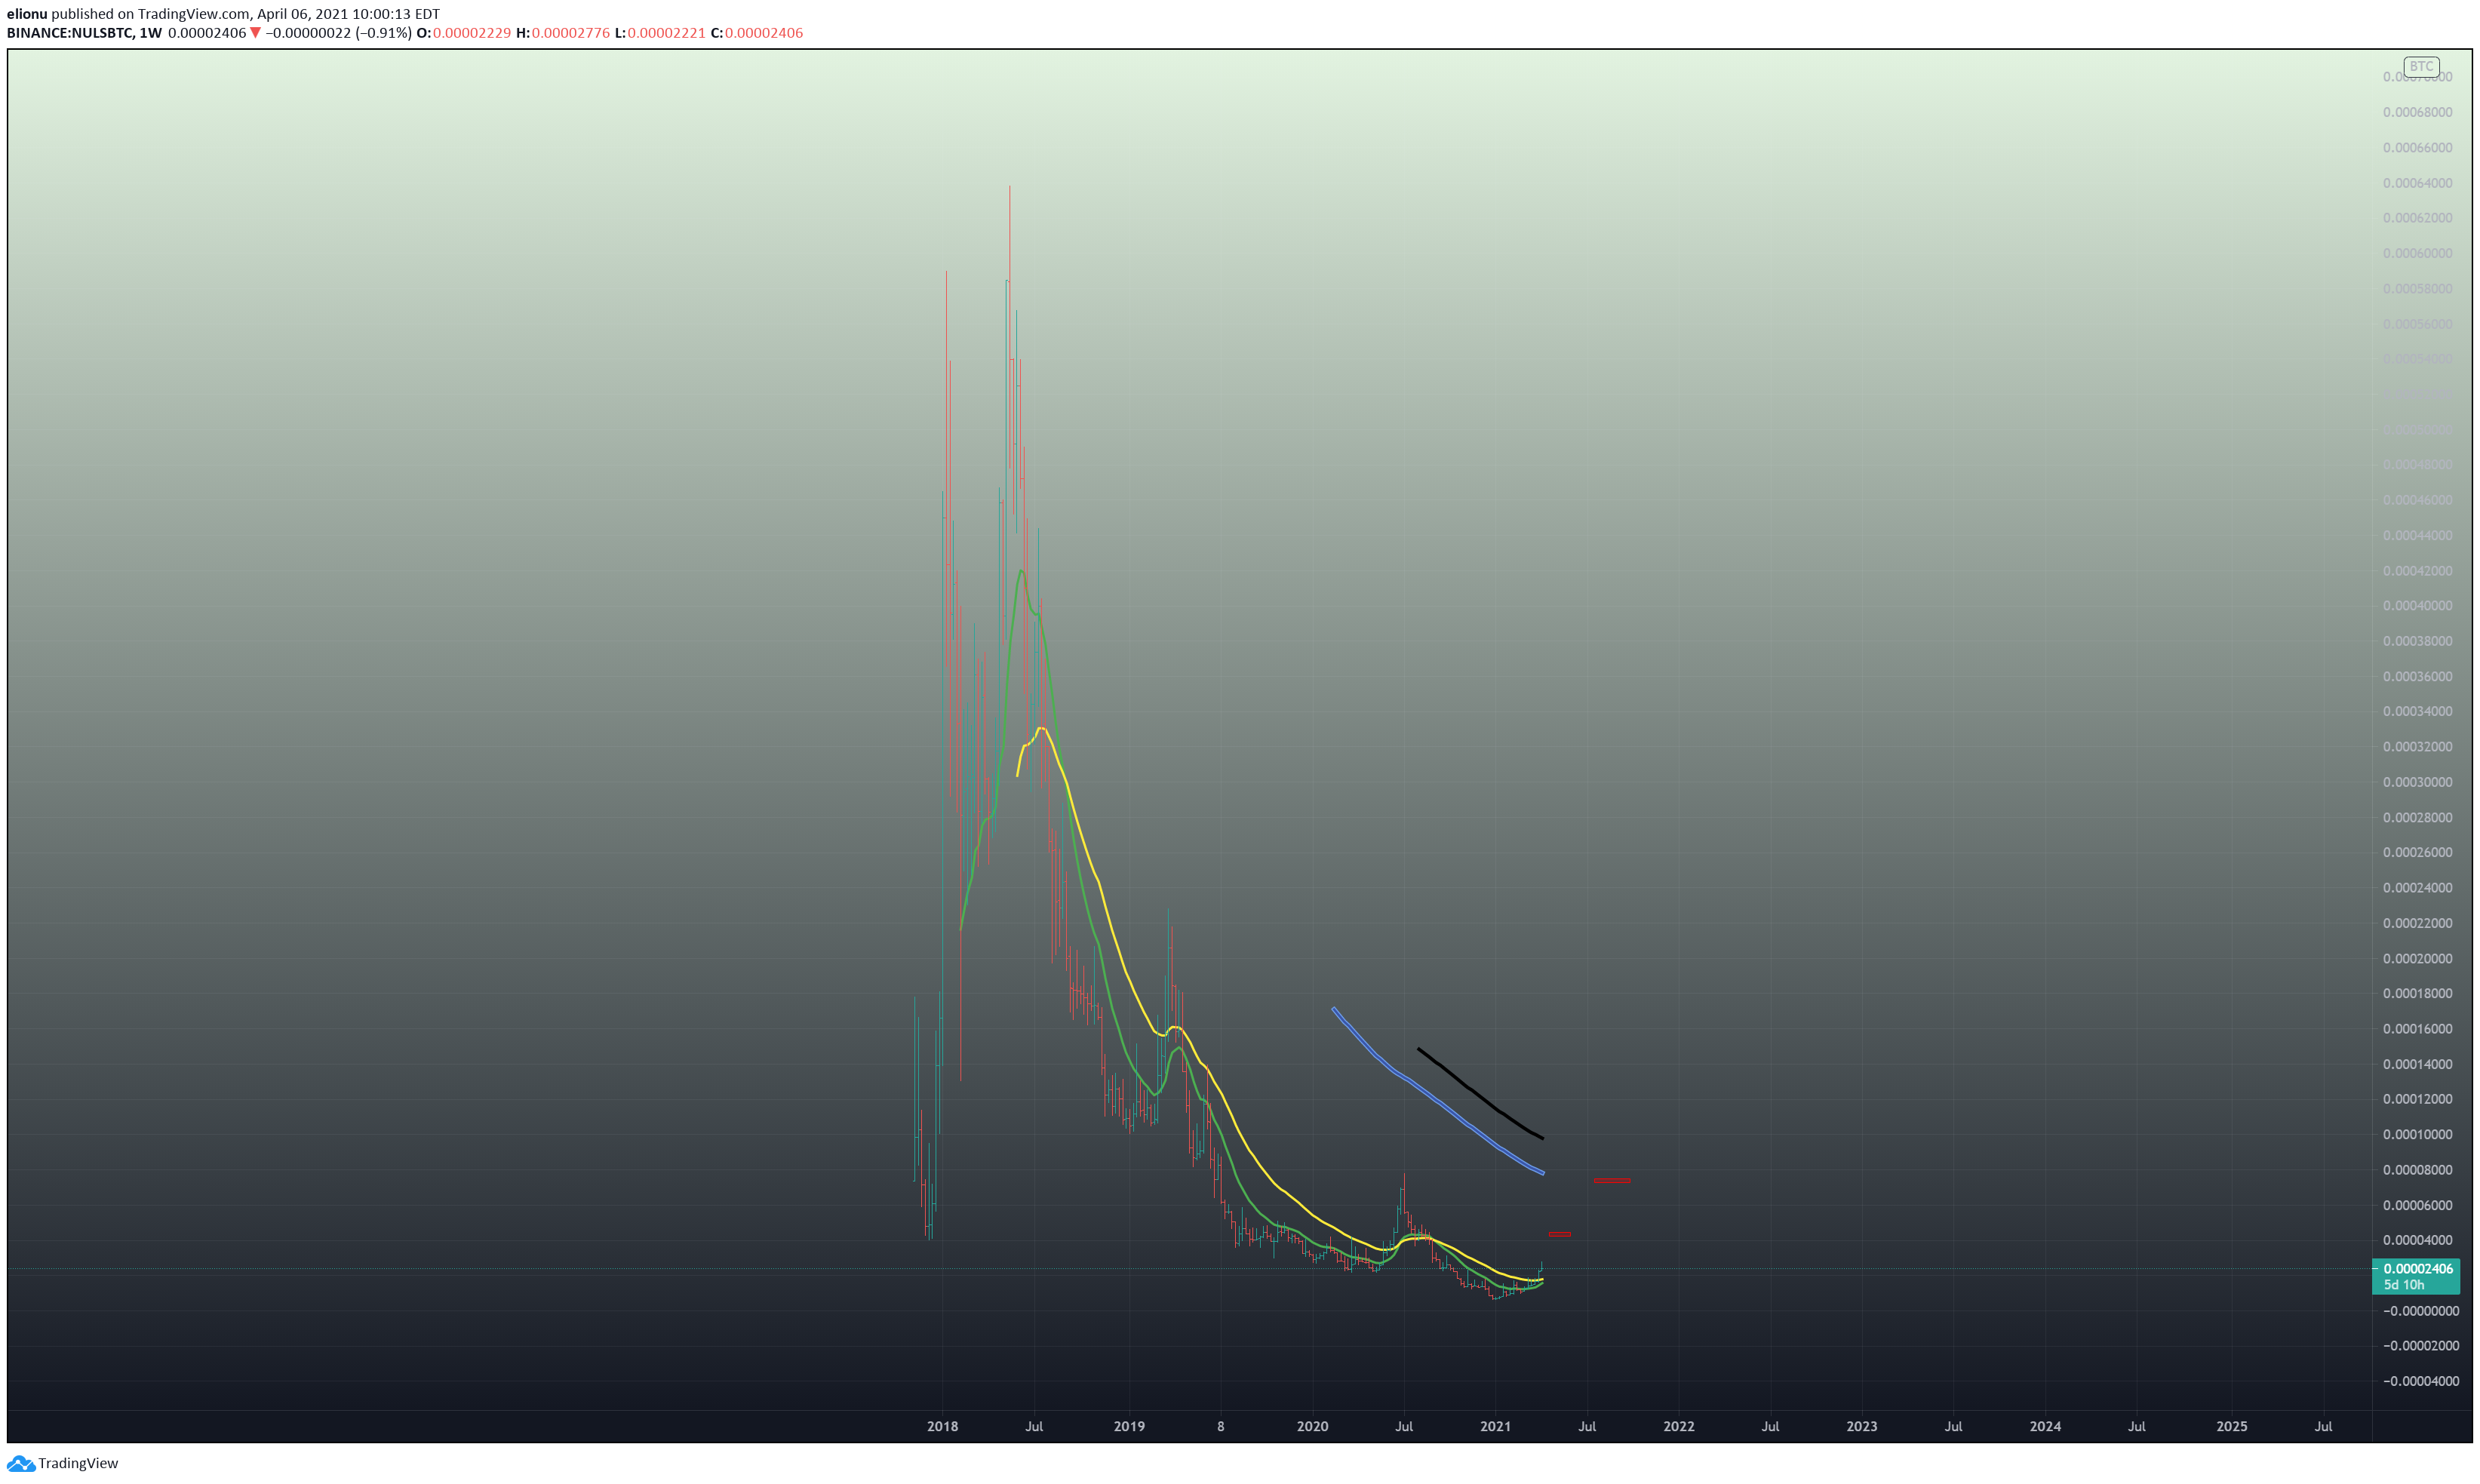Screen dimensions: 2480x1484
Task: Click the 0.00020000 price axis label
Action: point(2417,958)
